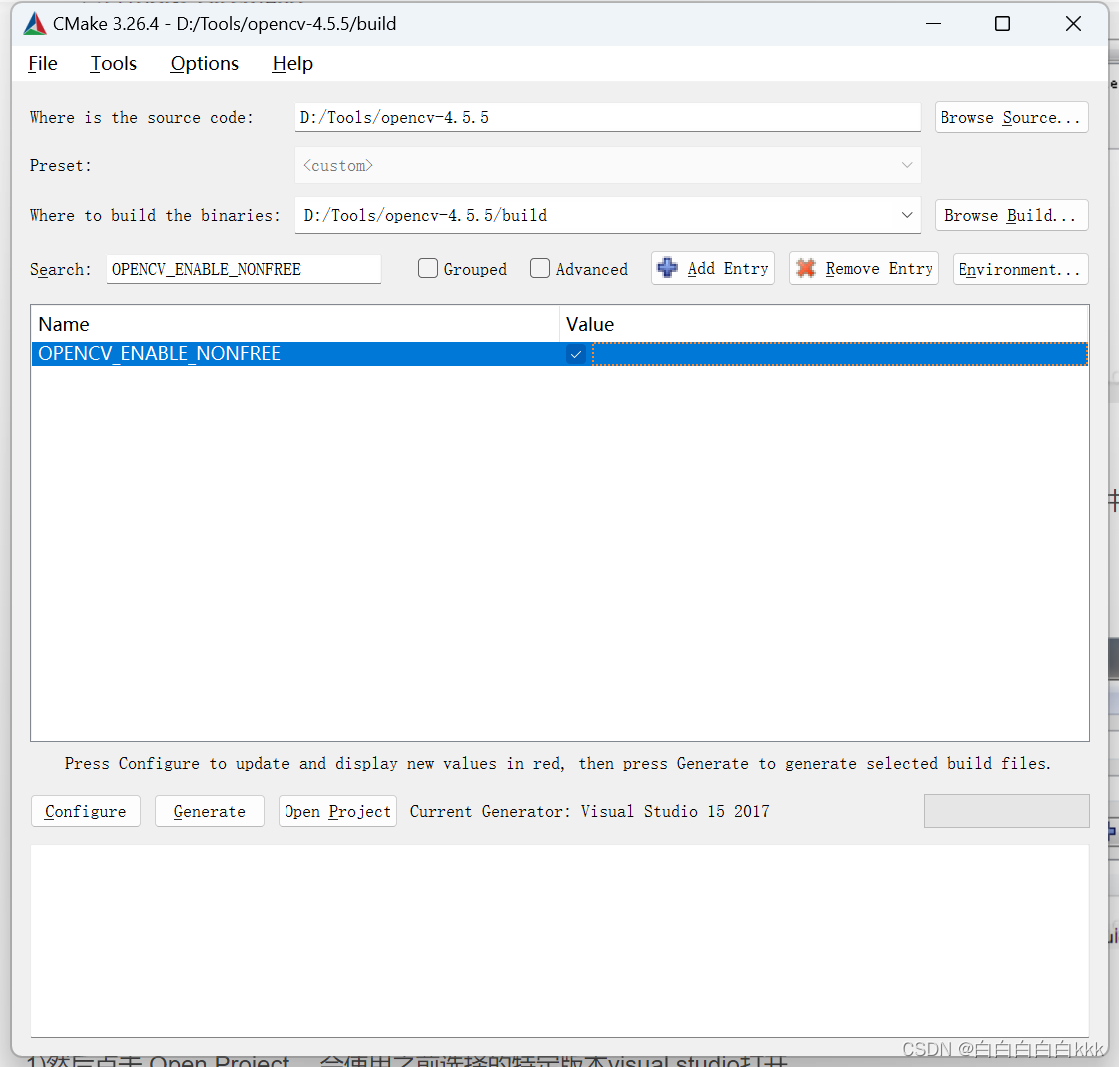
Task: Click the Generate button
Action: tap(209, 811)
